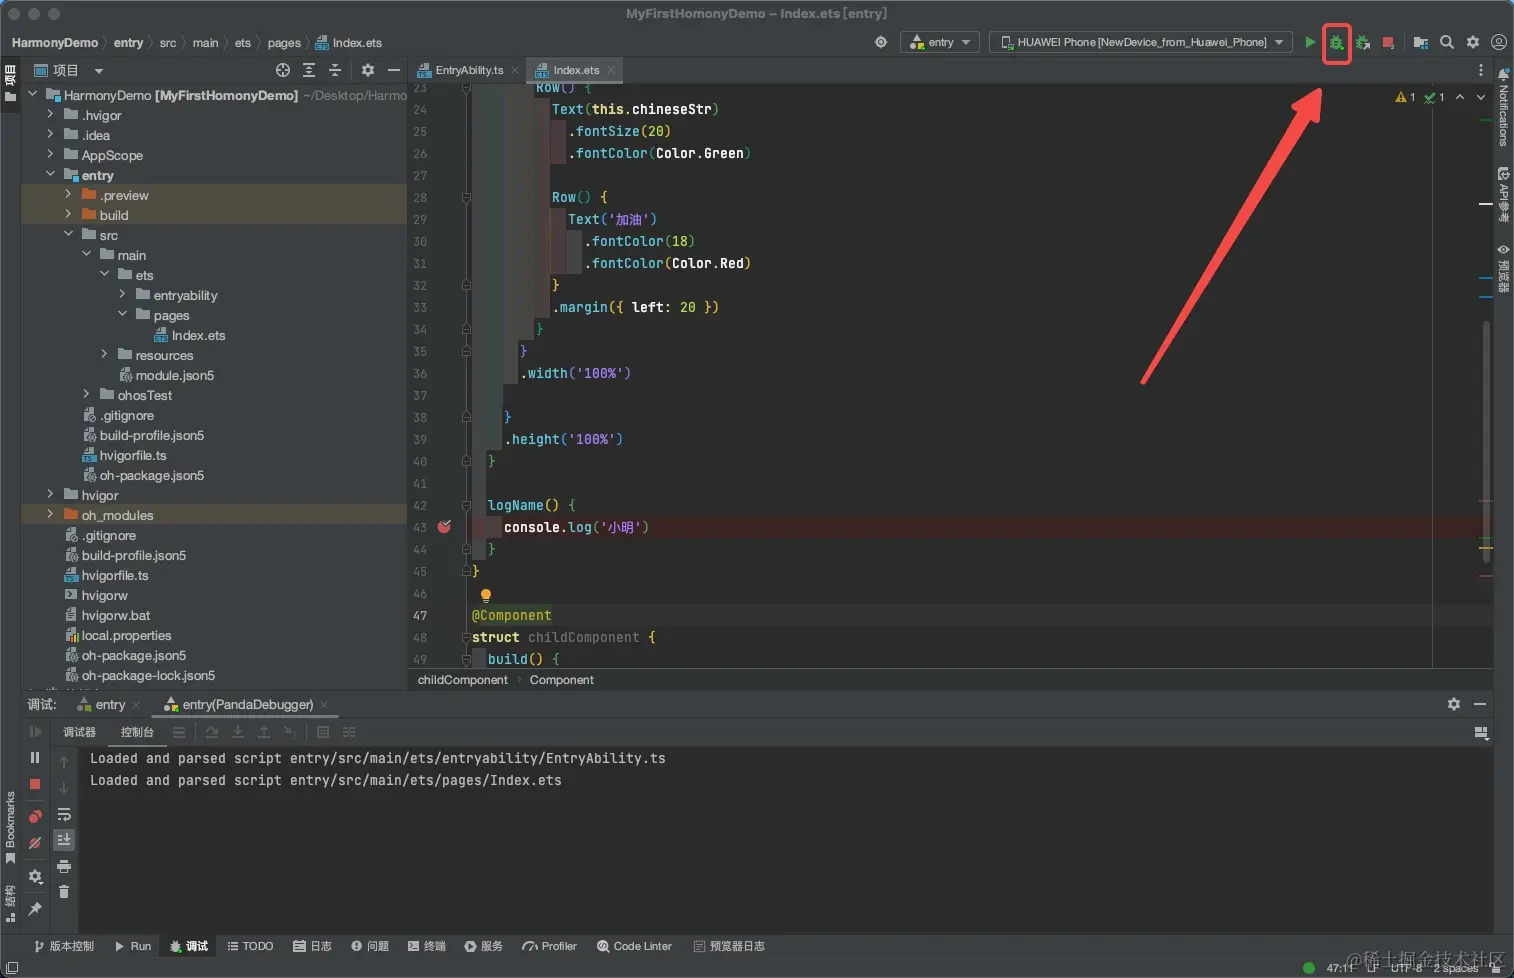Open HUAWEI Phone device selector dropdown
Viewport: 1514px width, 978px height.
(1141, 42)
